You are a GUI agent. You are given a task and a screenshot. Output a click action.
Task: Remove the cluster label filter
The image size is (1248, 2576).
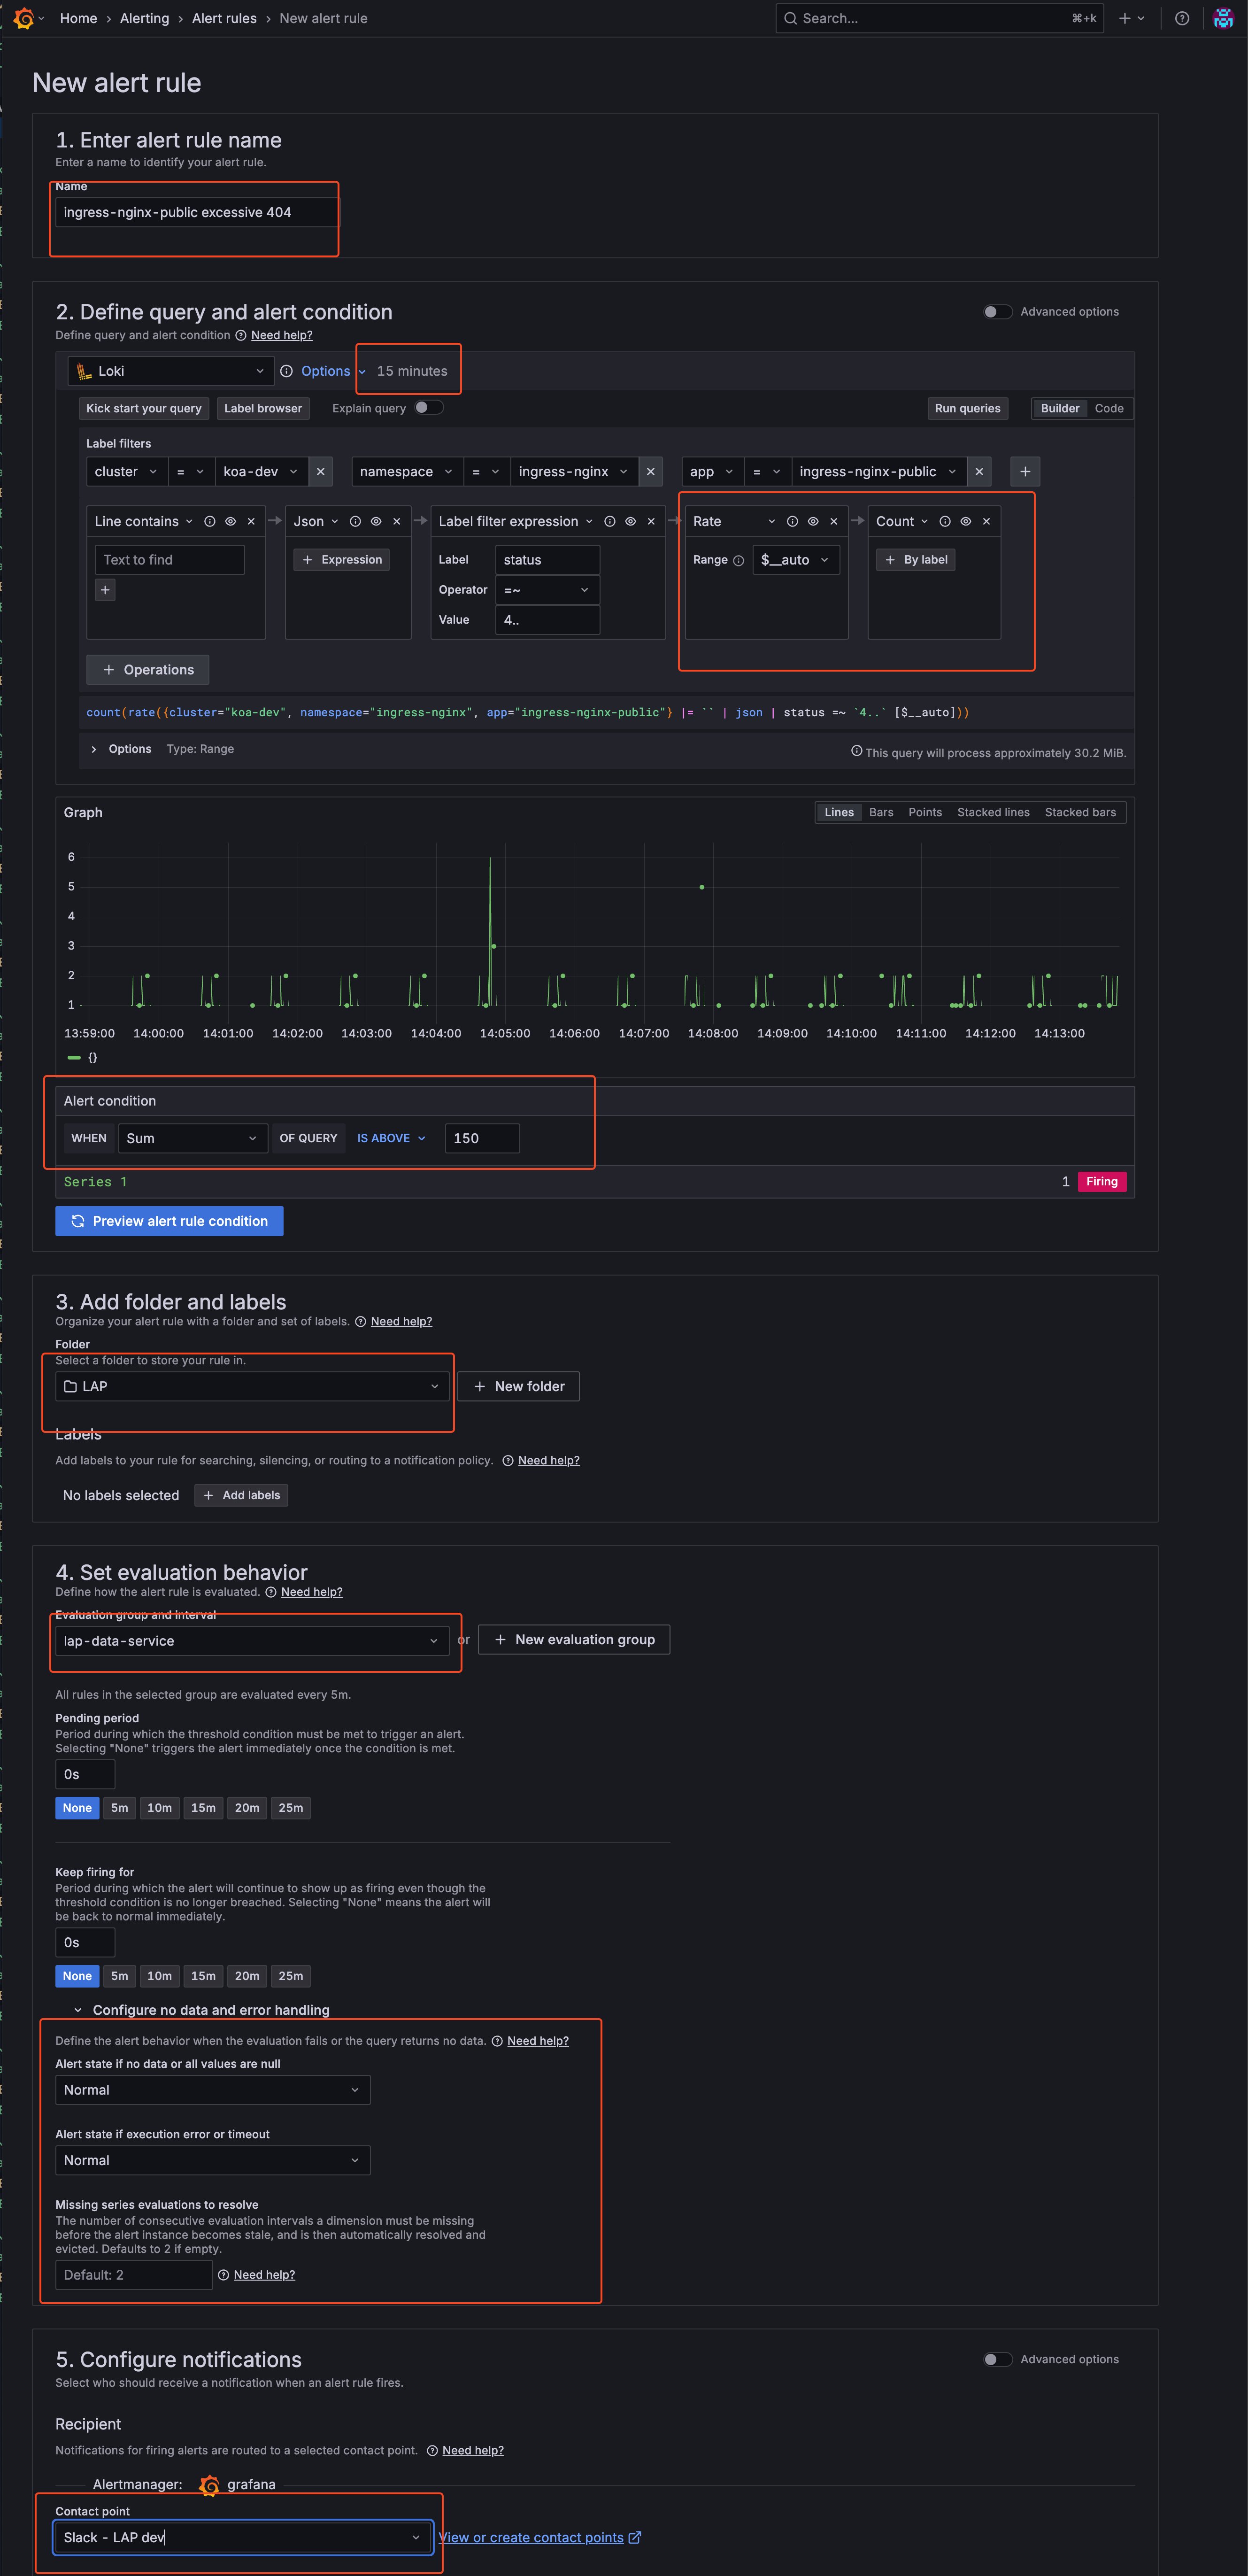coord(320,471)
